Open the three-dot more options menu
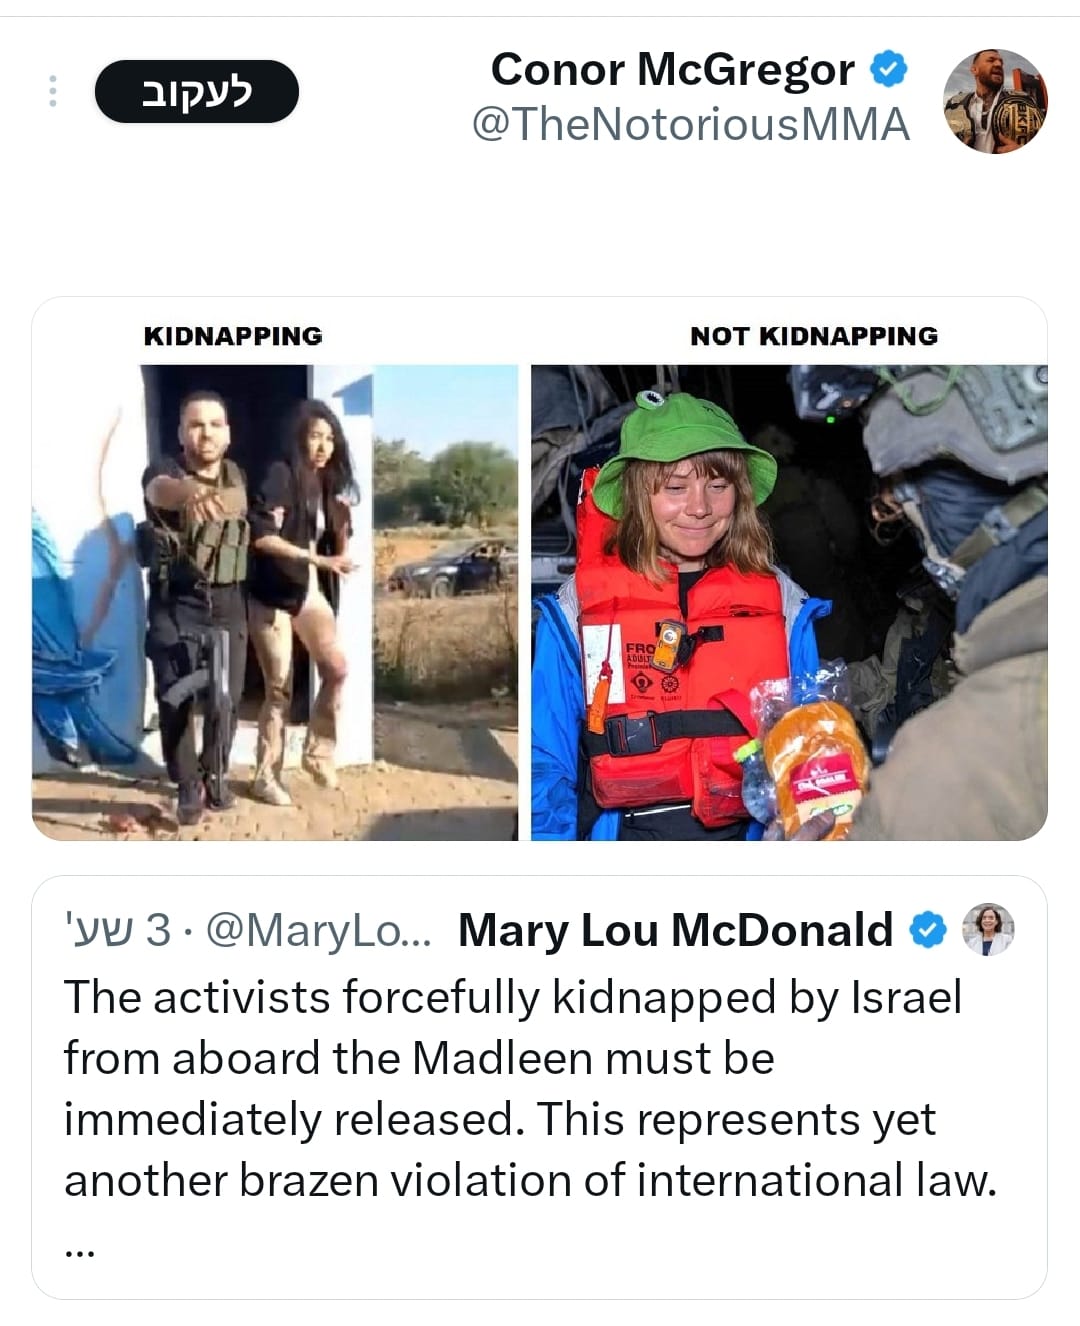This screenshot has height=1326, width=1080. pos(53,91)
